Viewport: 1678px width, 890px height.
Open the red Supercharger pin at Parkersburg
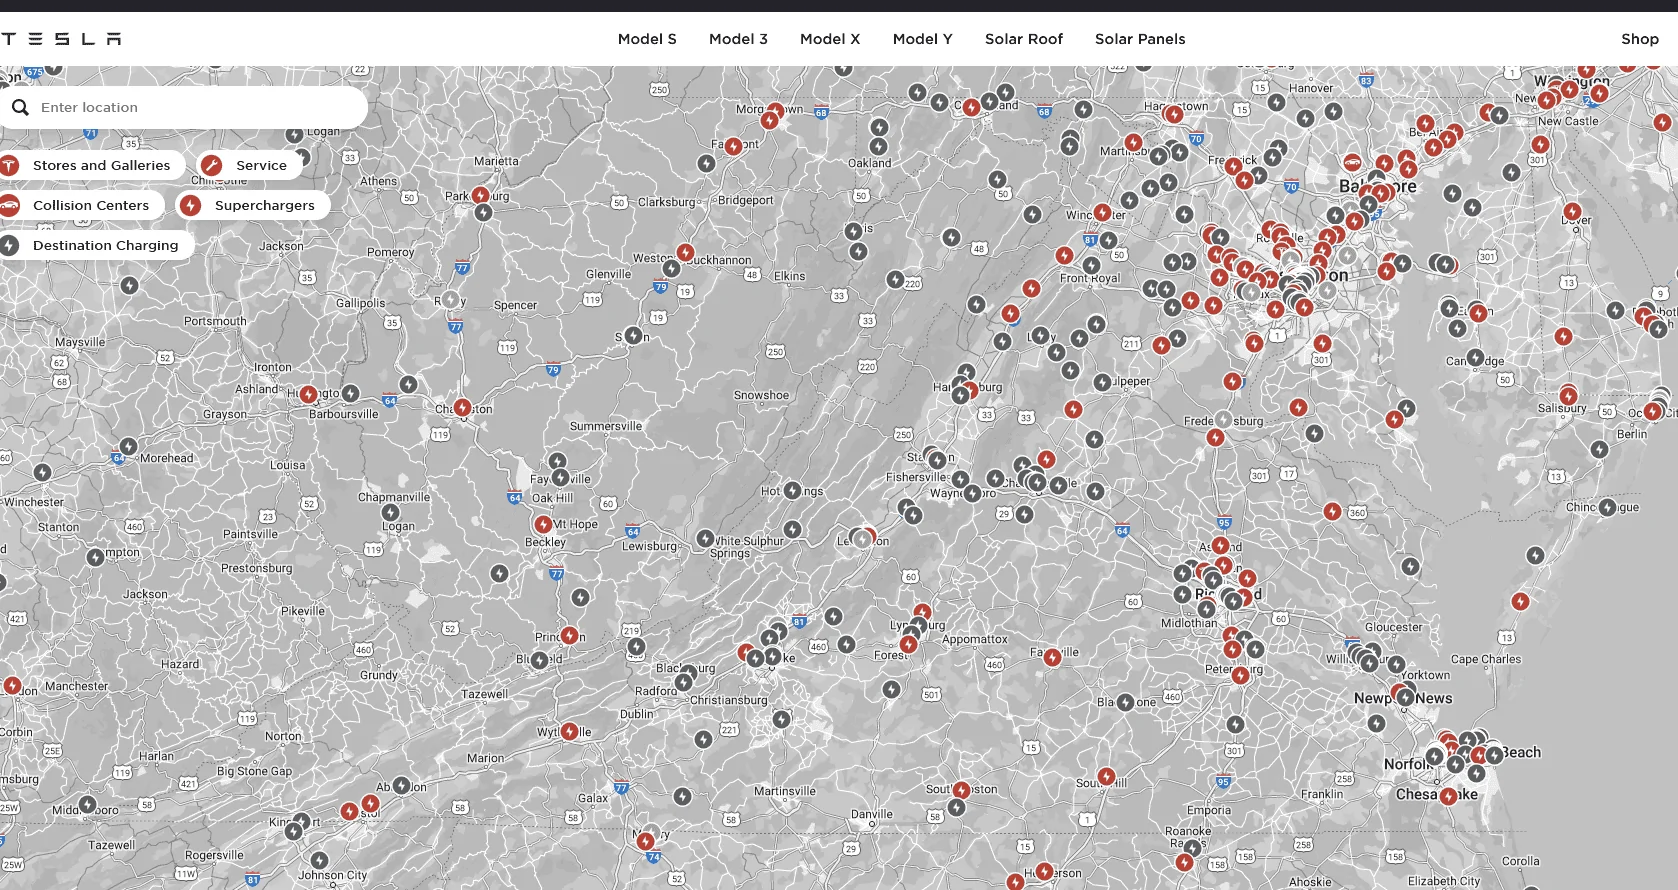tap(481, 195)
